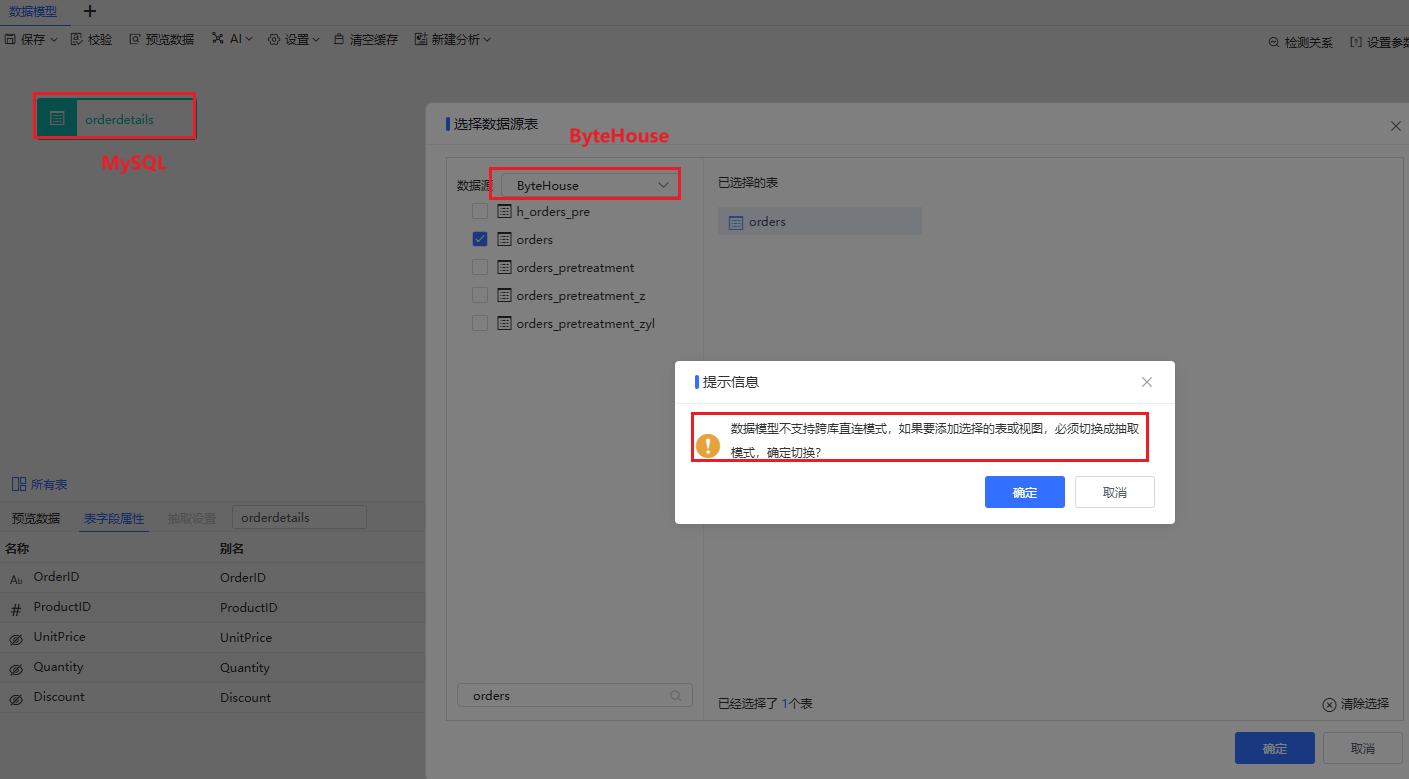Click 确定 in the 选择数据源表 dialog

pyautogui.click(x=1274, y=748)
